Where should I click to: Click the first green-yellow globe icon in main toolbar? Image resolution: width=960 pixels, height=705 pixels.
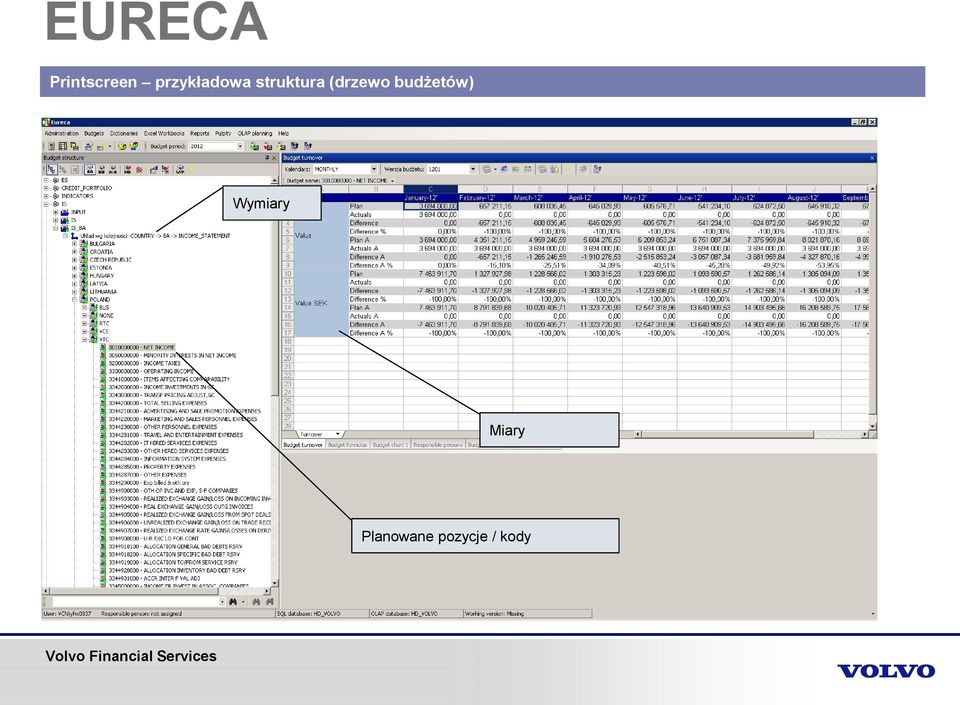(x=122, y=146)
